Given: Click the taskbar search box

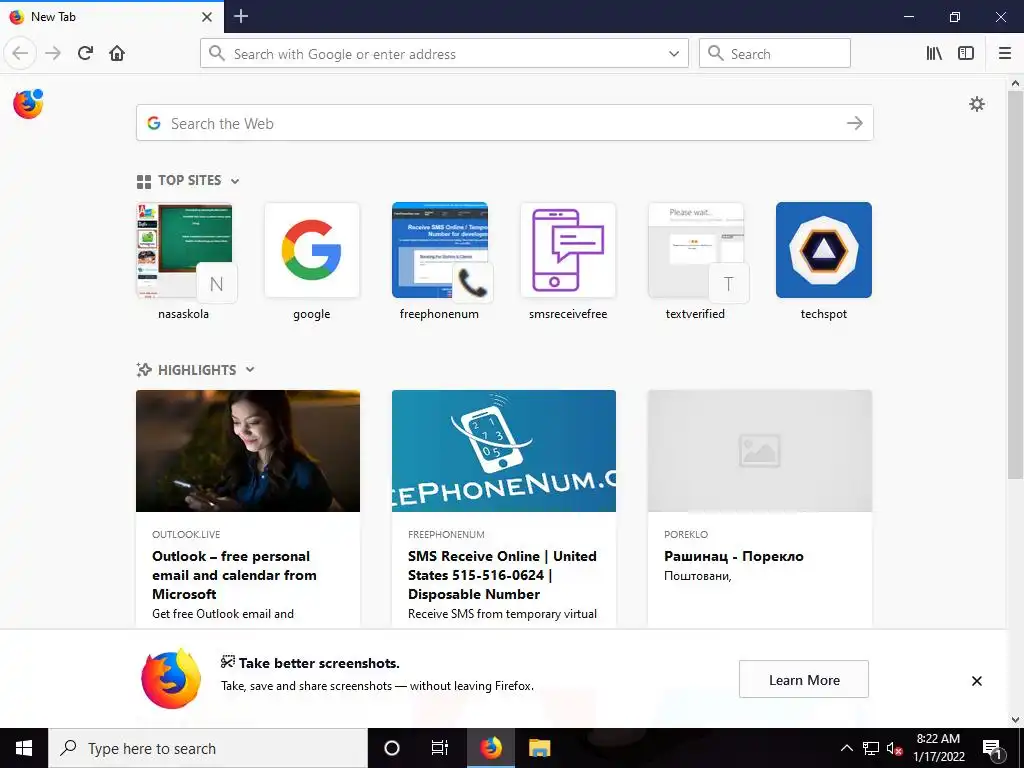Looking at the screenshot, I should 208,748.
